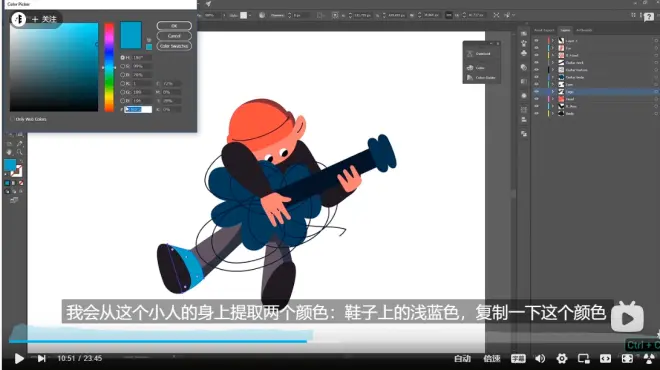
Task: Open video settings gear
Action: [562, 358]
